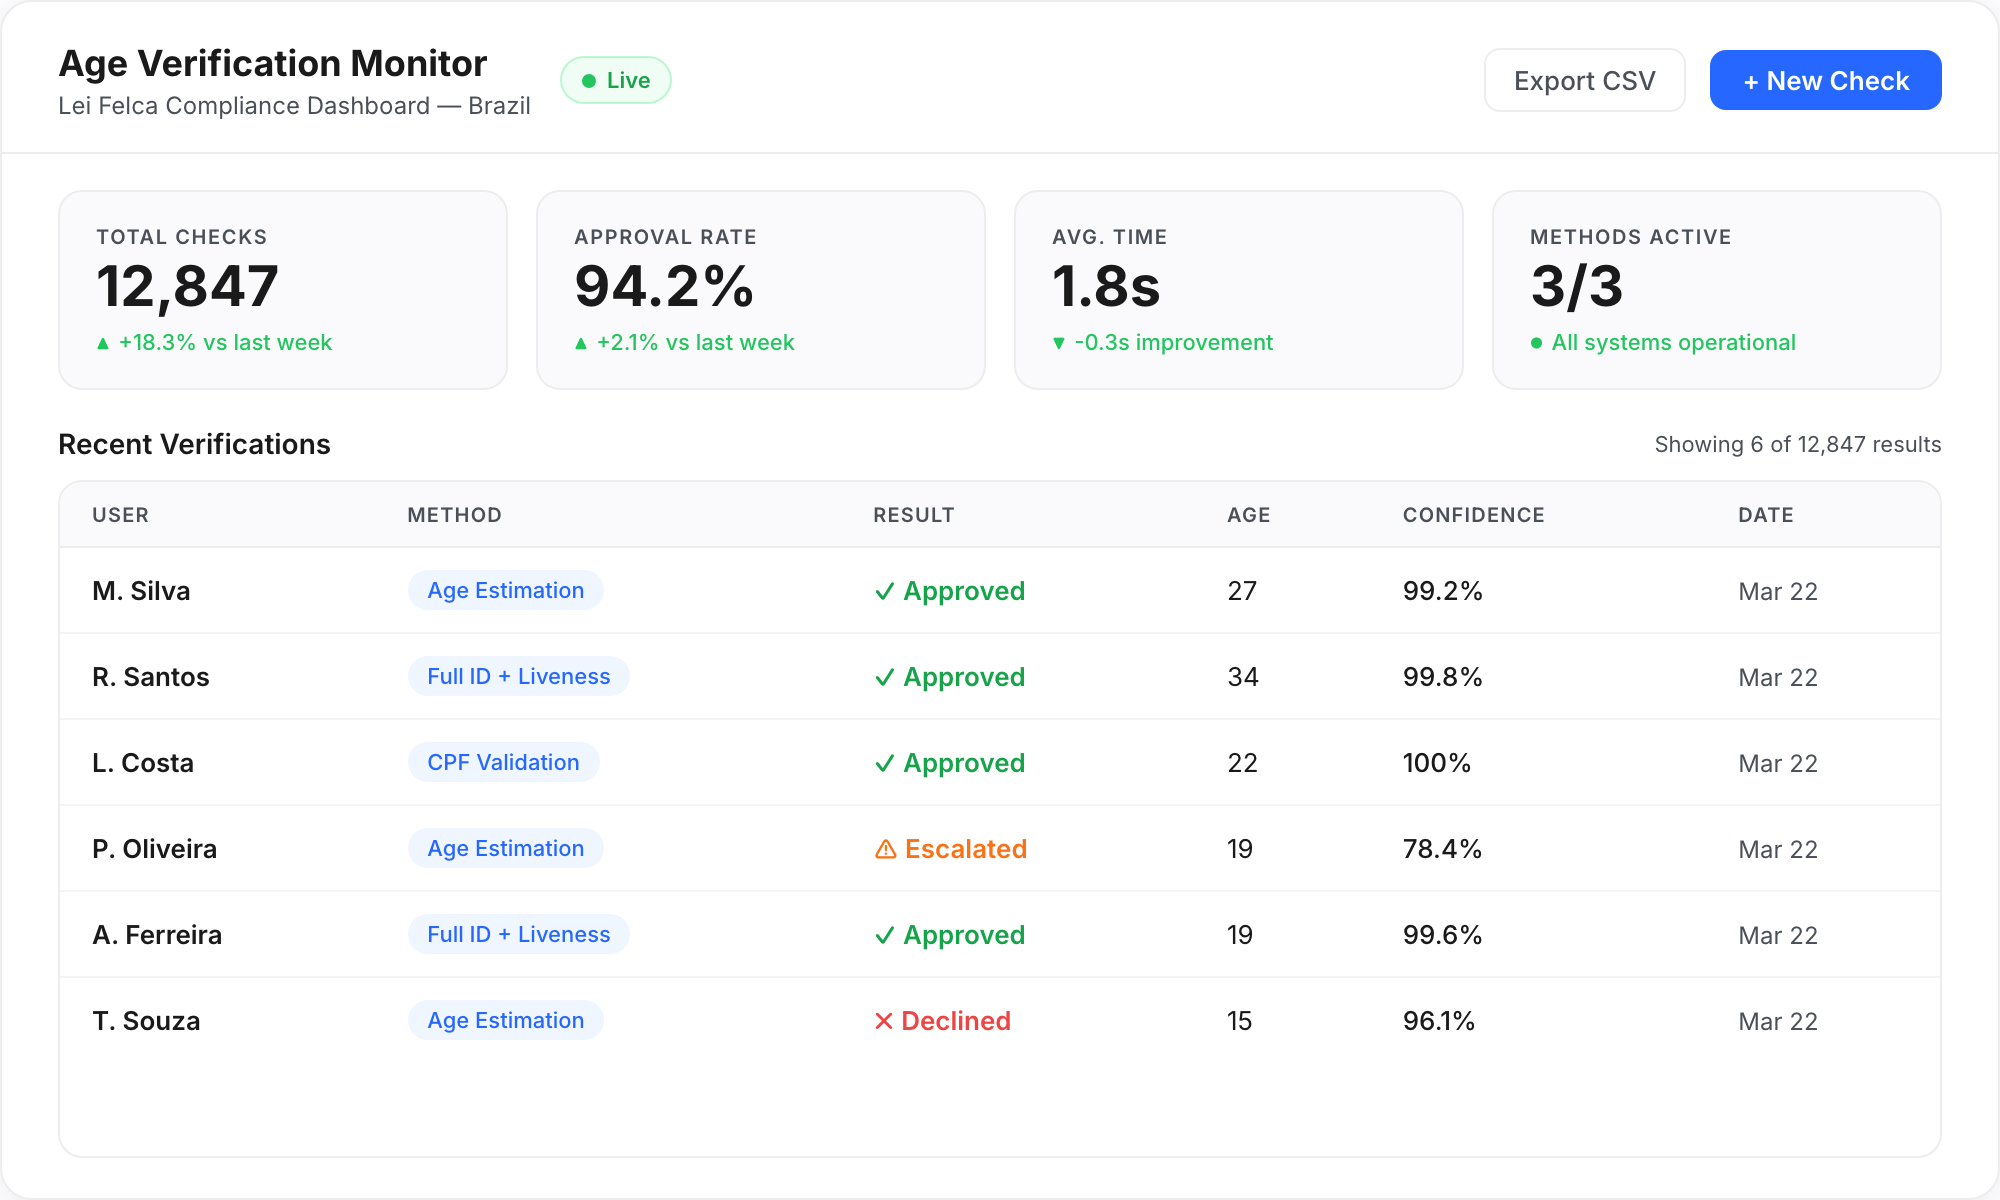This screenshot has width=2000, height=1200.
Task: Switch to the Recent Verifications section
Action: [195, 444]
